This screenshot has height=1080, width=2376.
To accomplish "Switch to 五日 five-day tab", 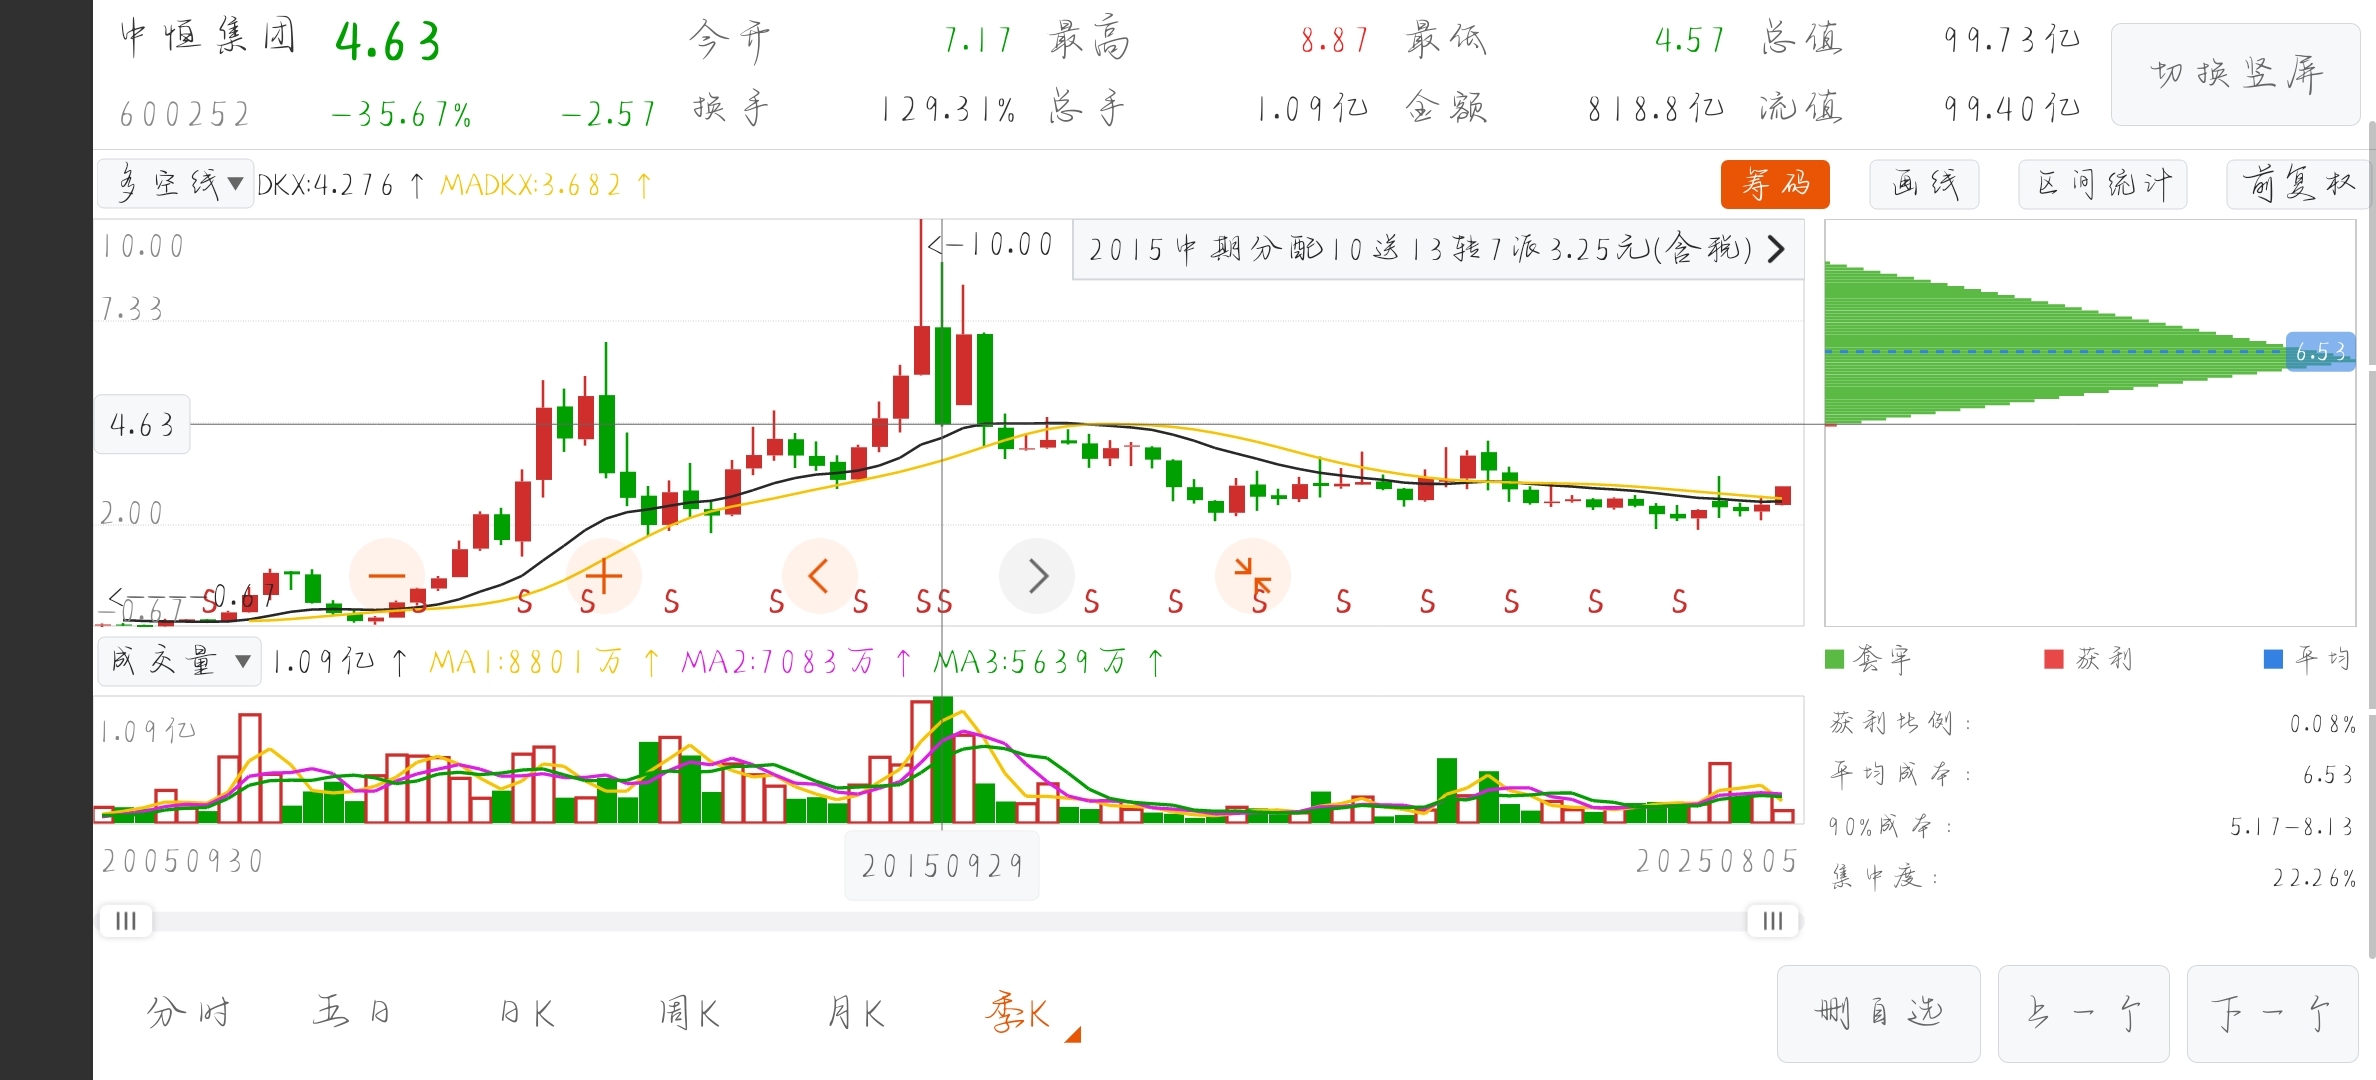I will [x=351, y=1014].
